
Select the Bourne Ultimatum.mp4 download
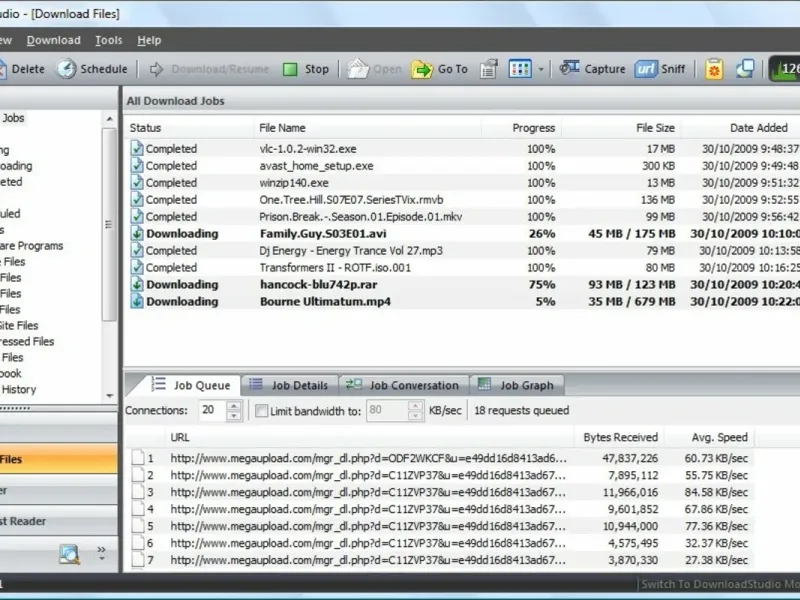click(x=462, y=302)
